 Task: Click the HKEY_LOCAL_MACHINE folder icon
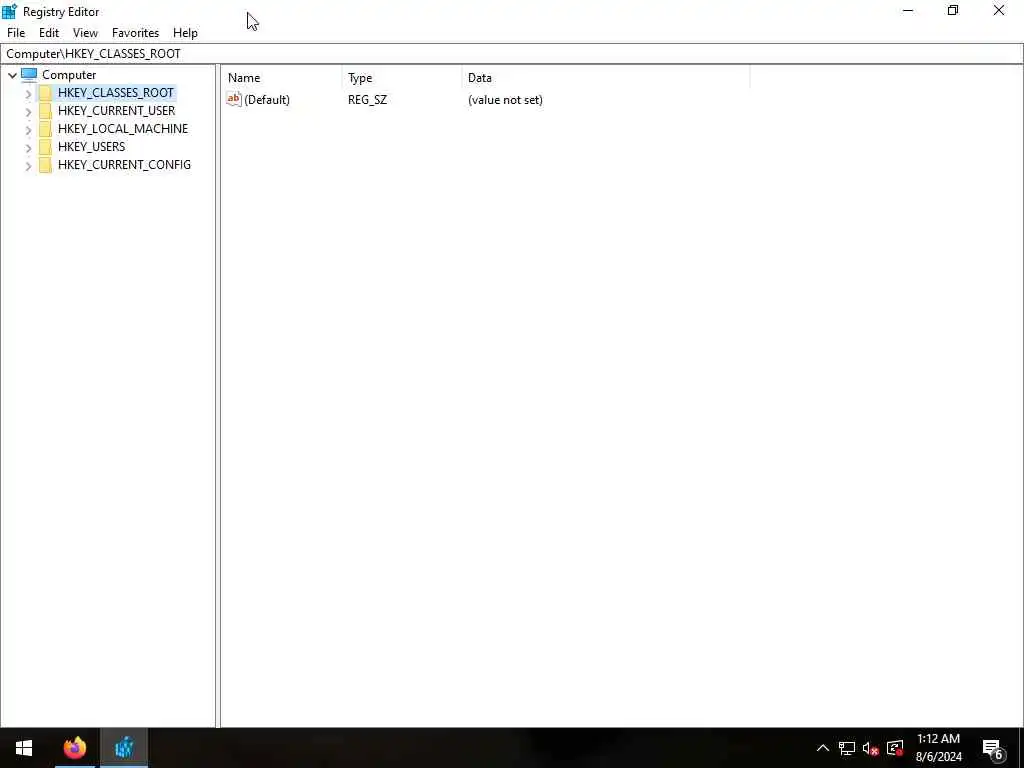(45, 129)
